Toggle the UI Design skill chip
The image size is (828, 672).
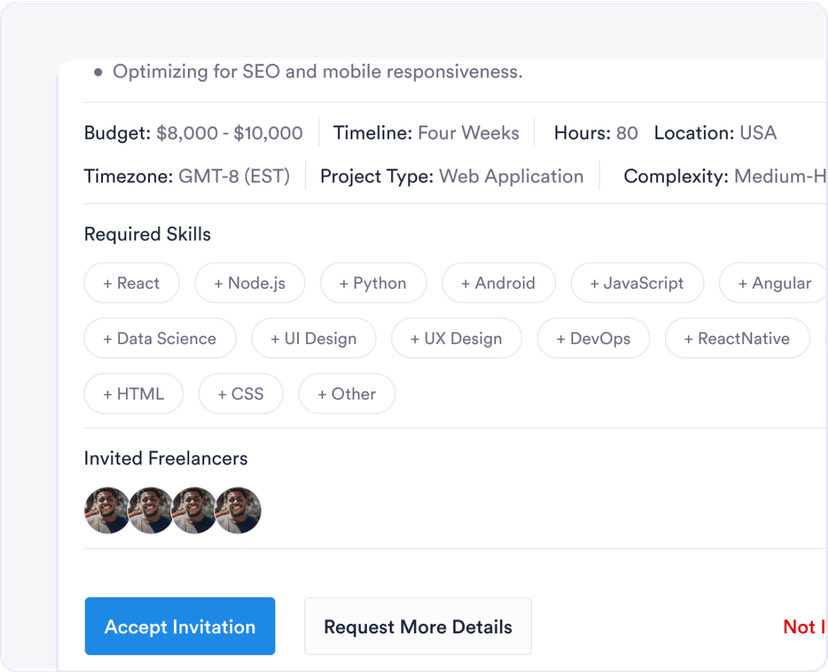[313, 339]
